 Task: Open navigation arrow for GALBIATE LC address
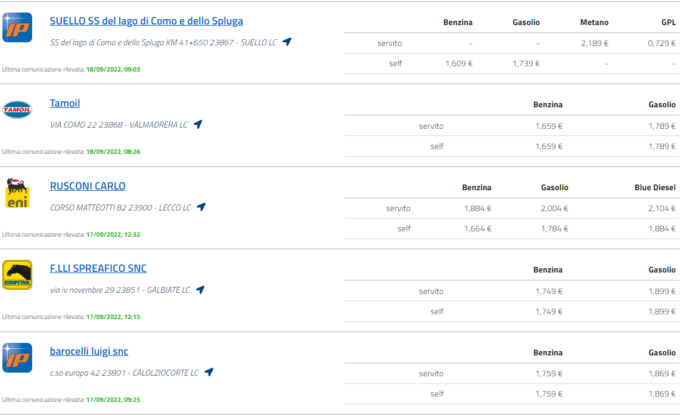[200, 290]
